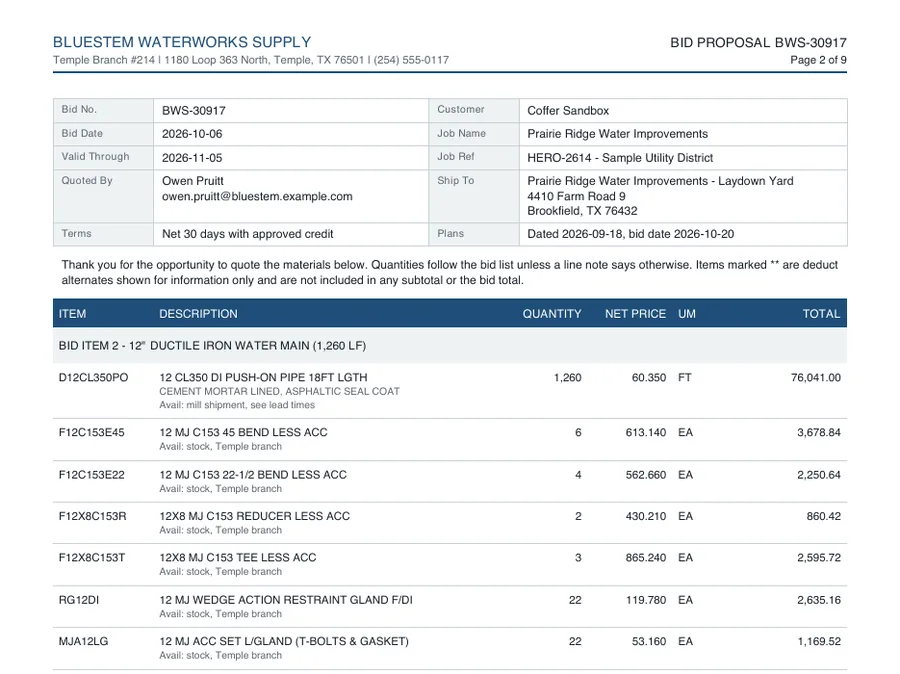Click item code F12C153E45
This screenshot has height=674, width=900.
point(91,432)
